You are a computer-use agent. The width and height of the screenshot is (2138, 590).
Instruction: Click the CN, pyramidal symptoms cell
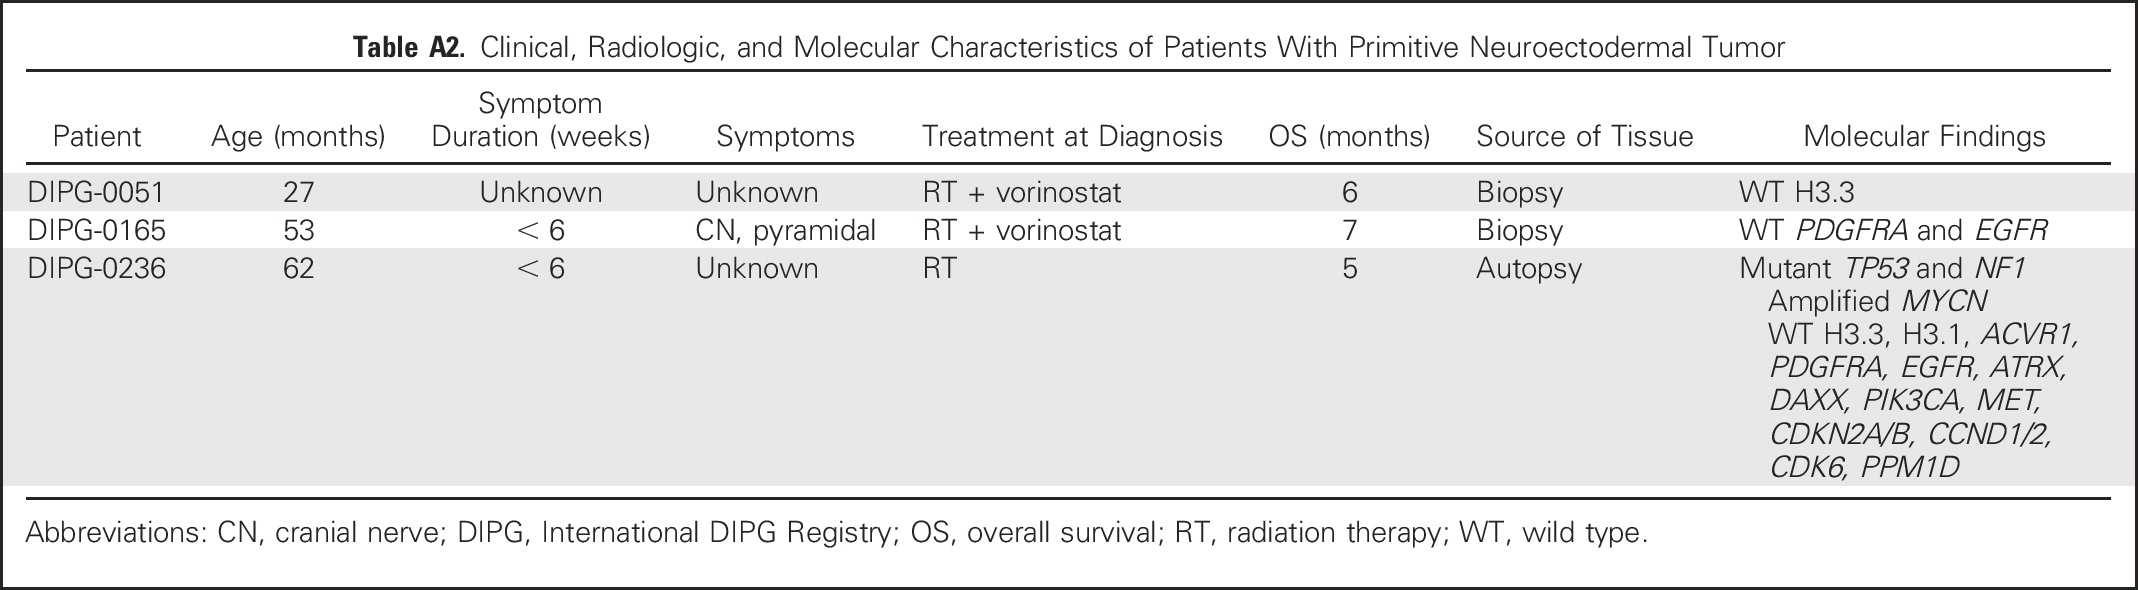(x=786, y=231)
